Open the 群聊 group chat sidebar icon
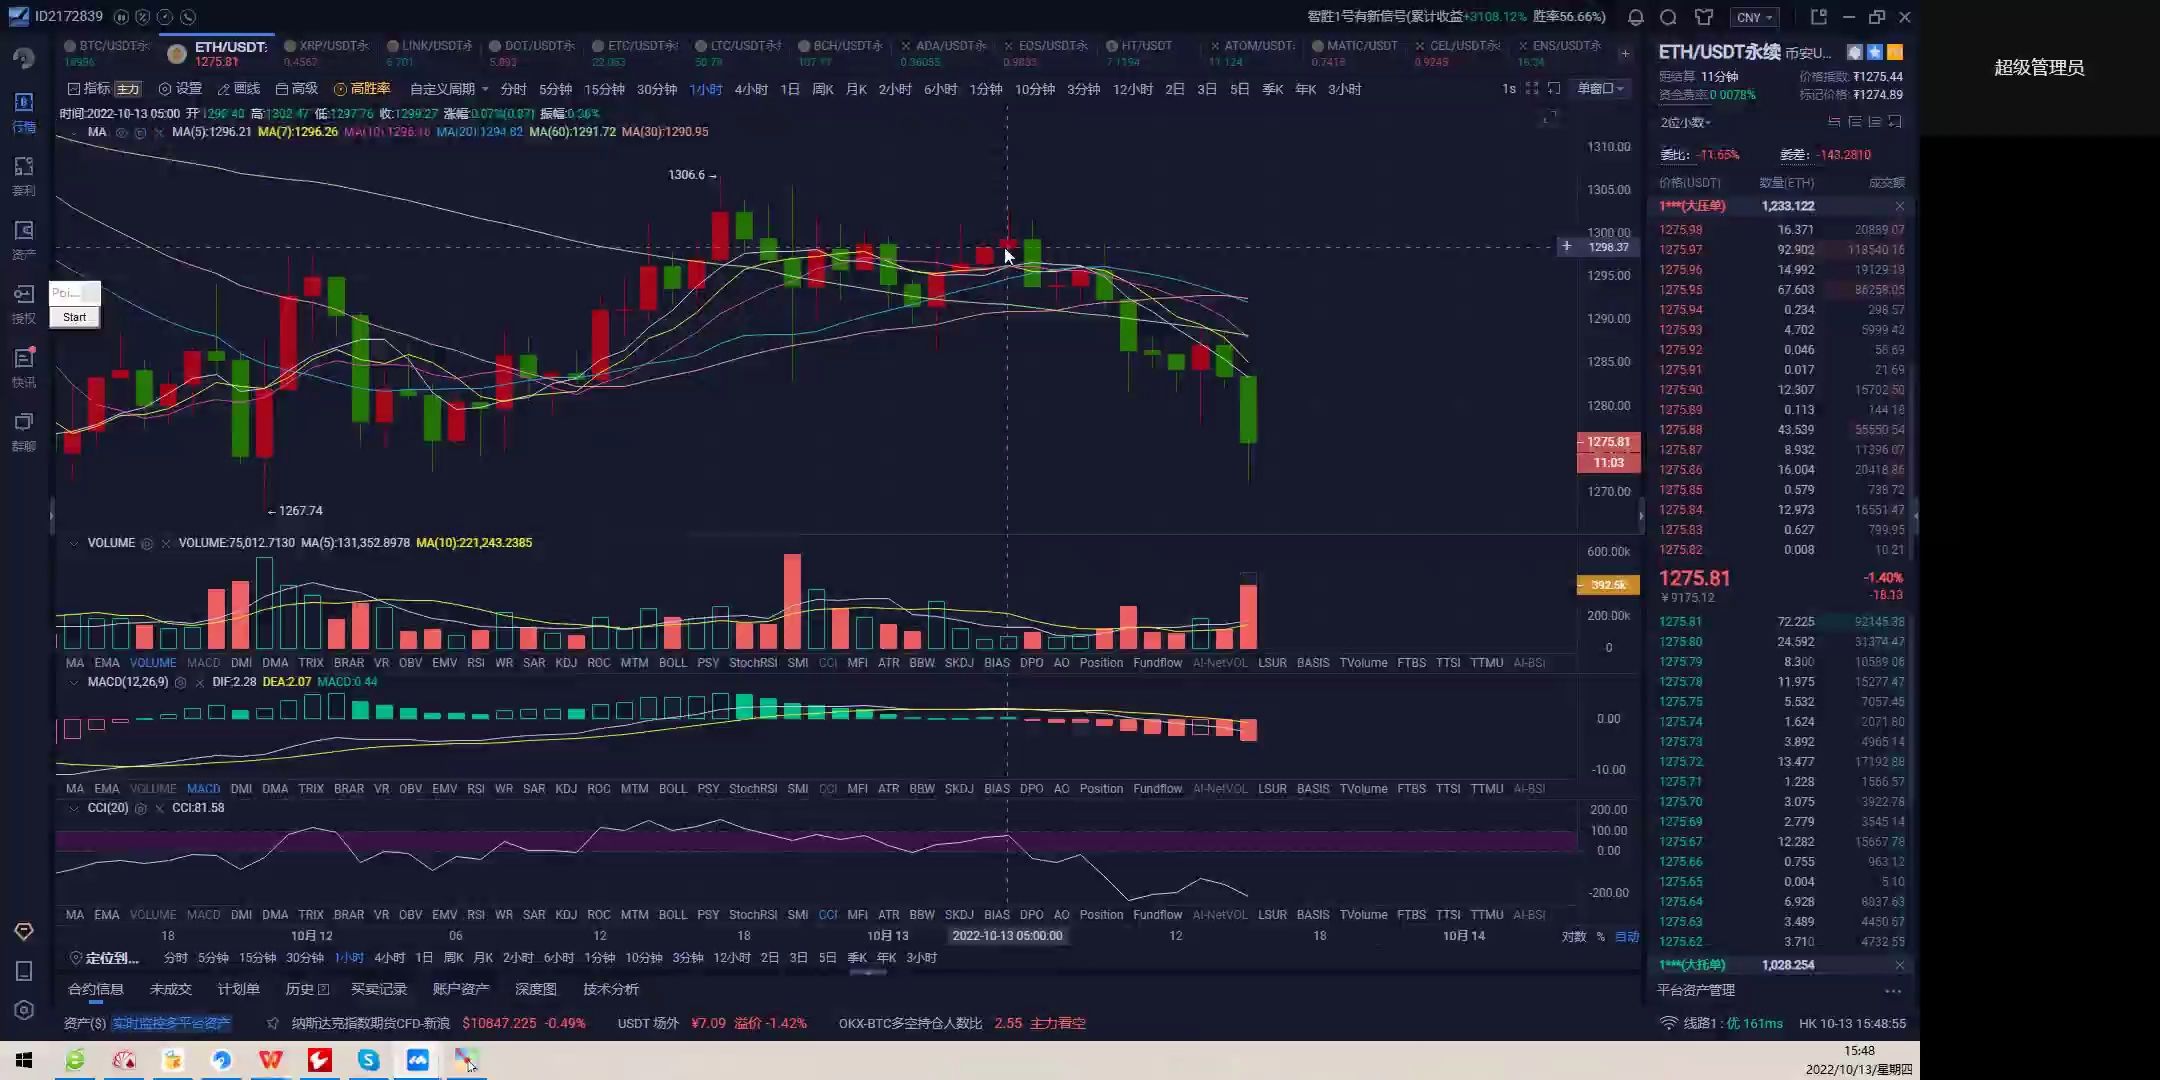Viewport: 2160px width, 1080px height. coord(24,432)
